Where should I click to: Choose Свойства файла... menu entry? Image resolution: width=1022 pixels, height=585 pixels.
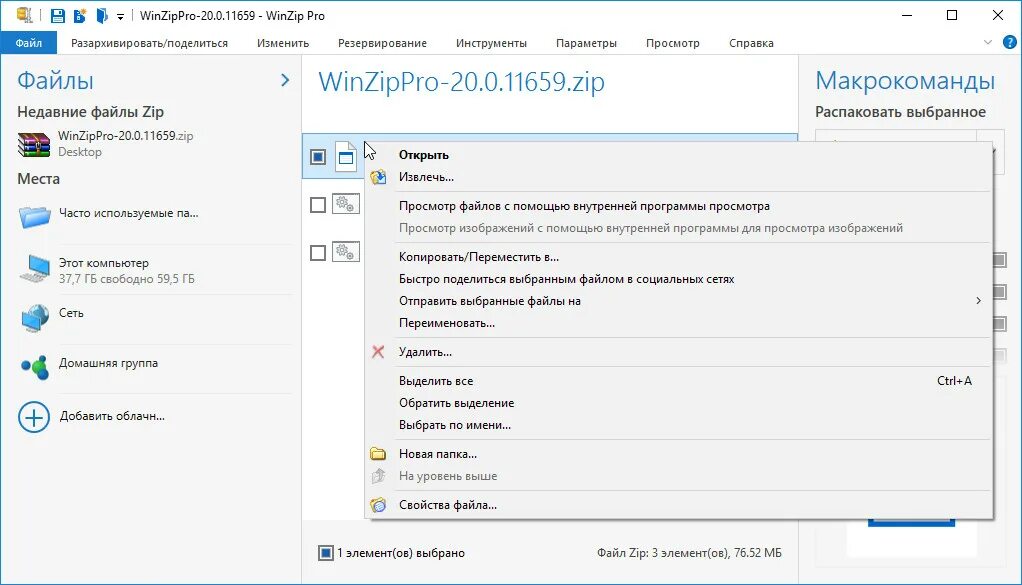(x=678, y=504)
